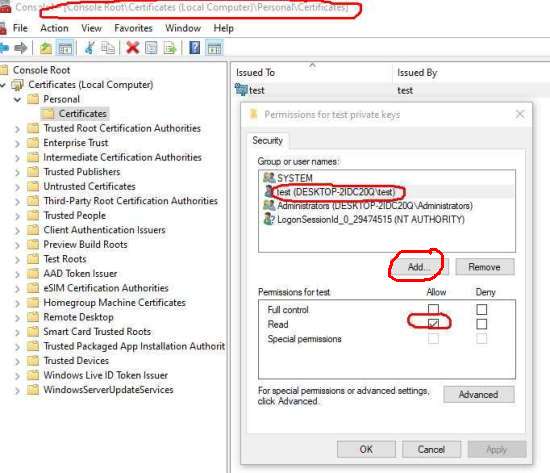Expand the Remote Desktop tree node
This screenshot has height=473, width=550.
click(x=17, y=318)
